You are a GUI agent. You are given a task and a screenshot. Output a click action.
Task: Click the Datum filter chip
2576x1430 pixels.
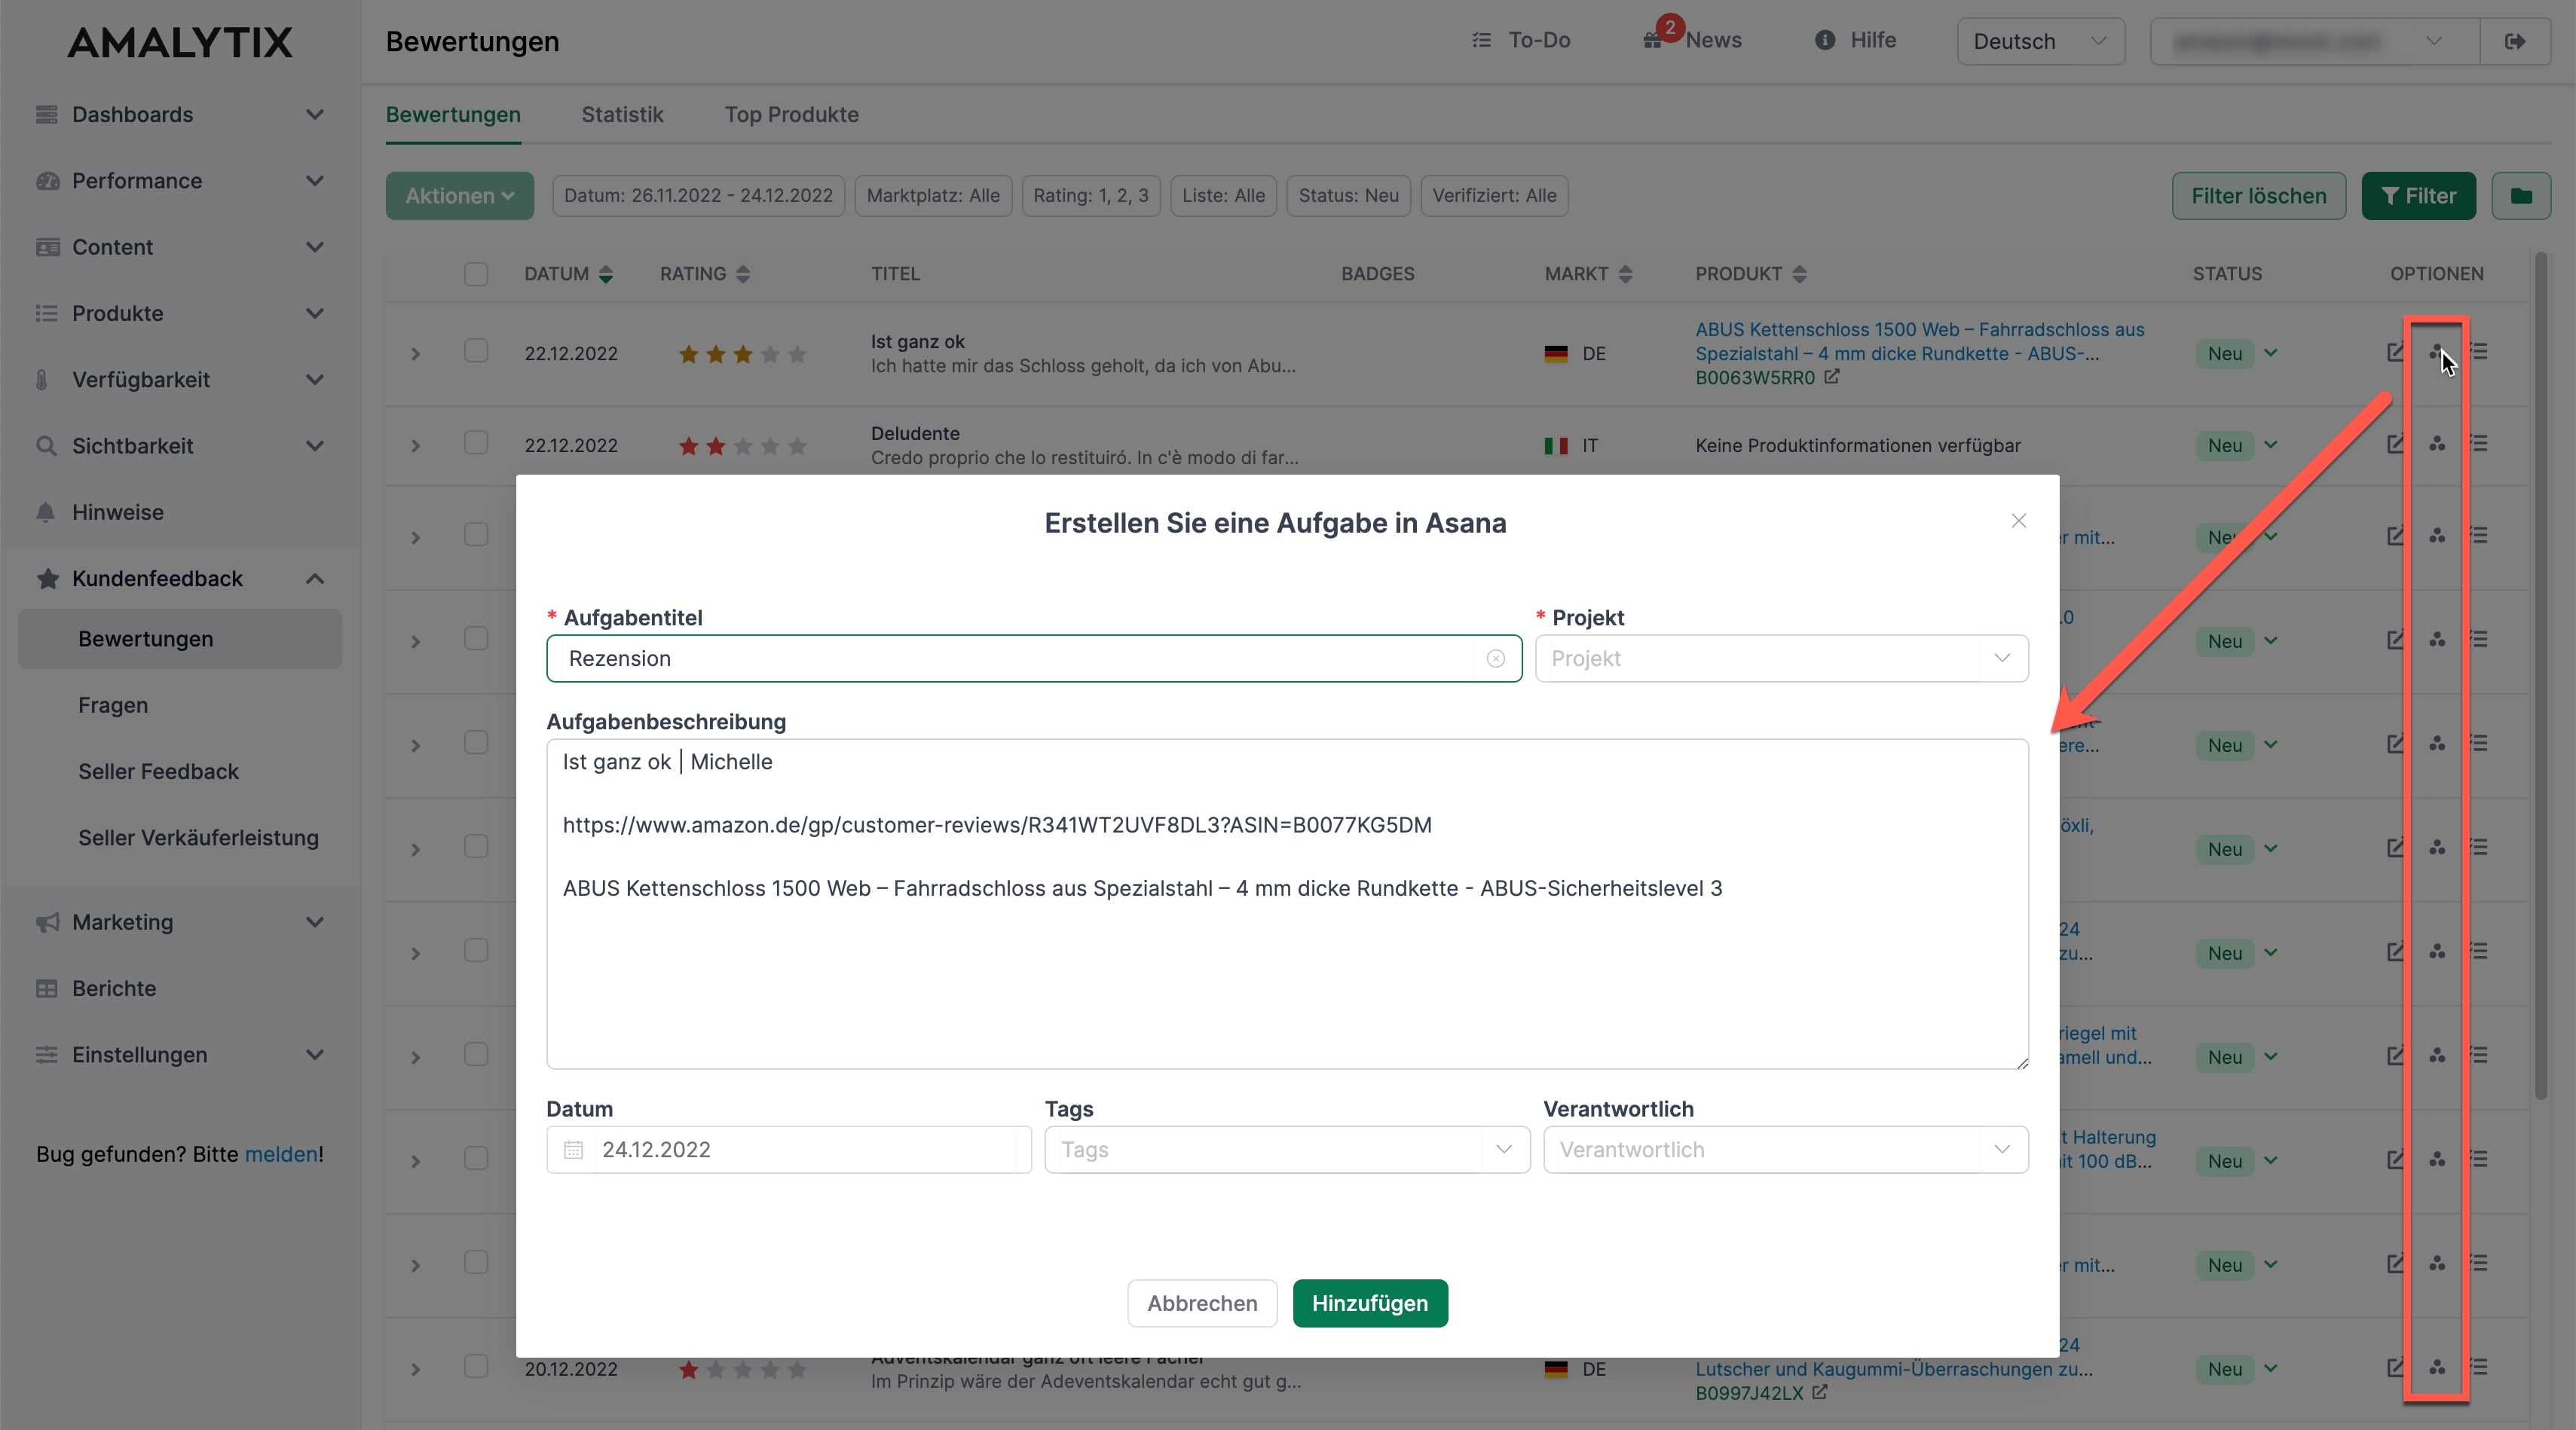tap(698, 195)
